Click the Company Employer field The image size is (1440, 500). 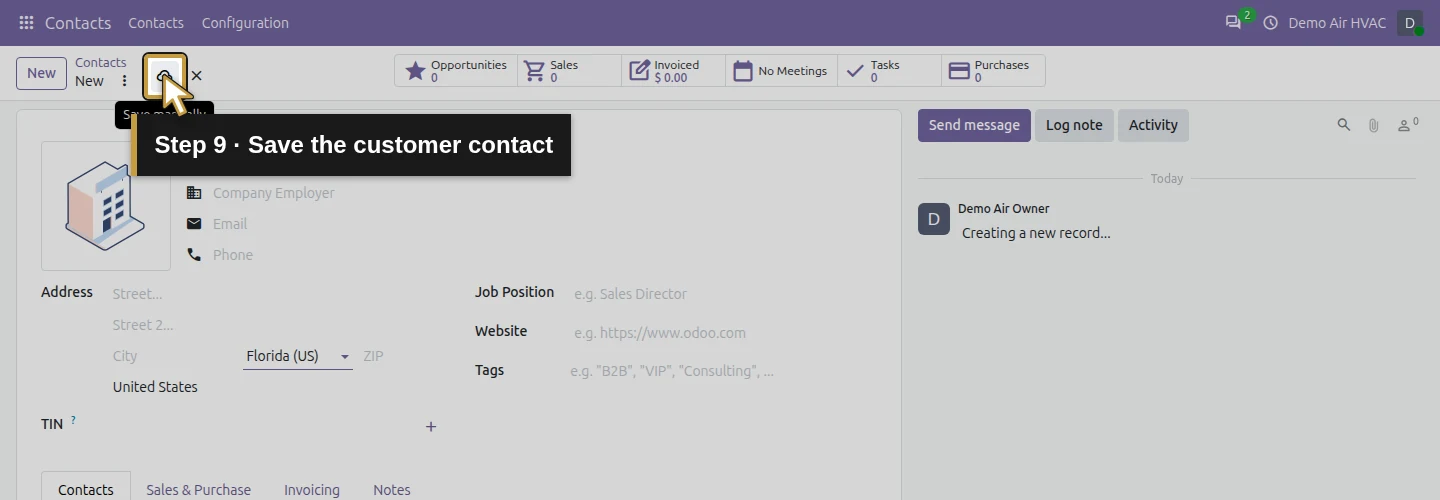click(x=274, y=193)
